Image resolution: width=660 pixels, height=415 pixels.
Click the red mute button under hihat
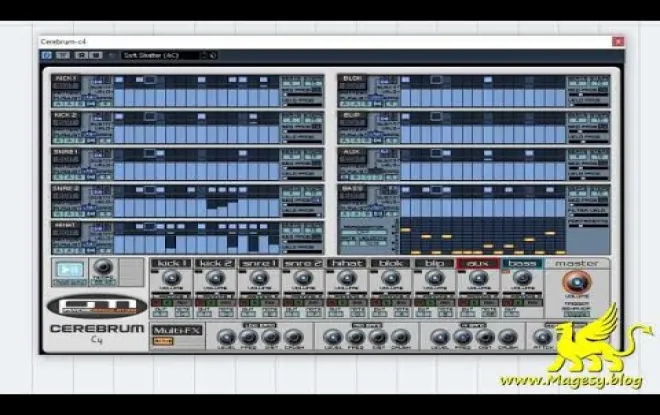tap(332, 303)
